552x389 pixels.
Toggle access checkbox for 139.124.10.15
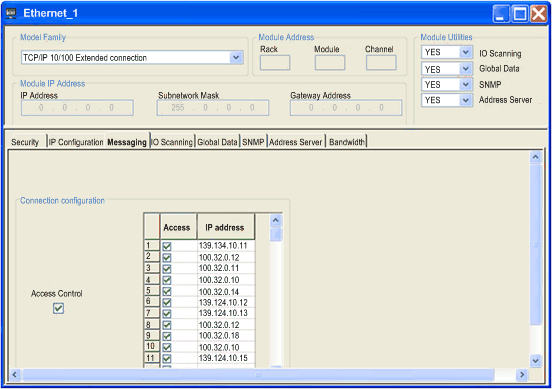coord(167,358)
